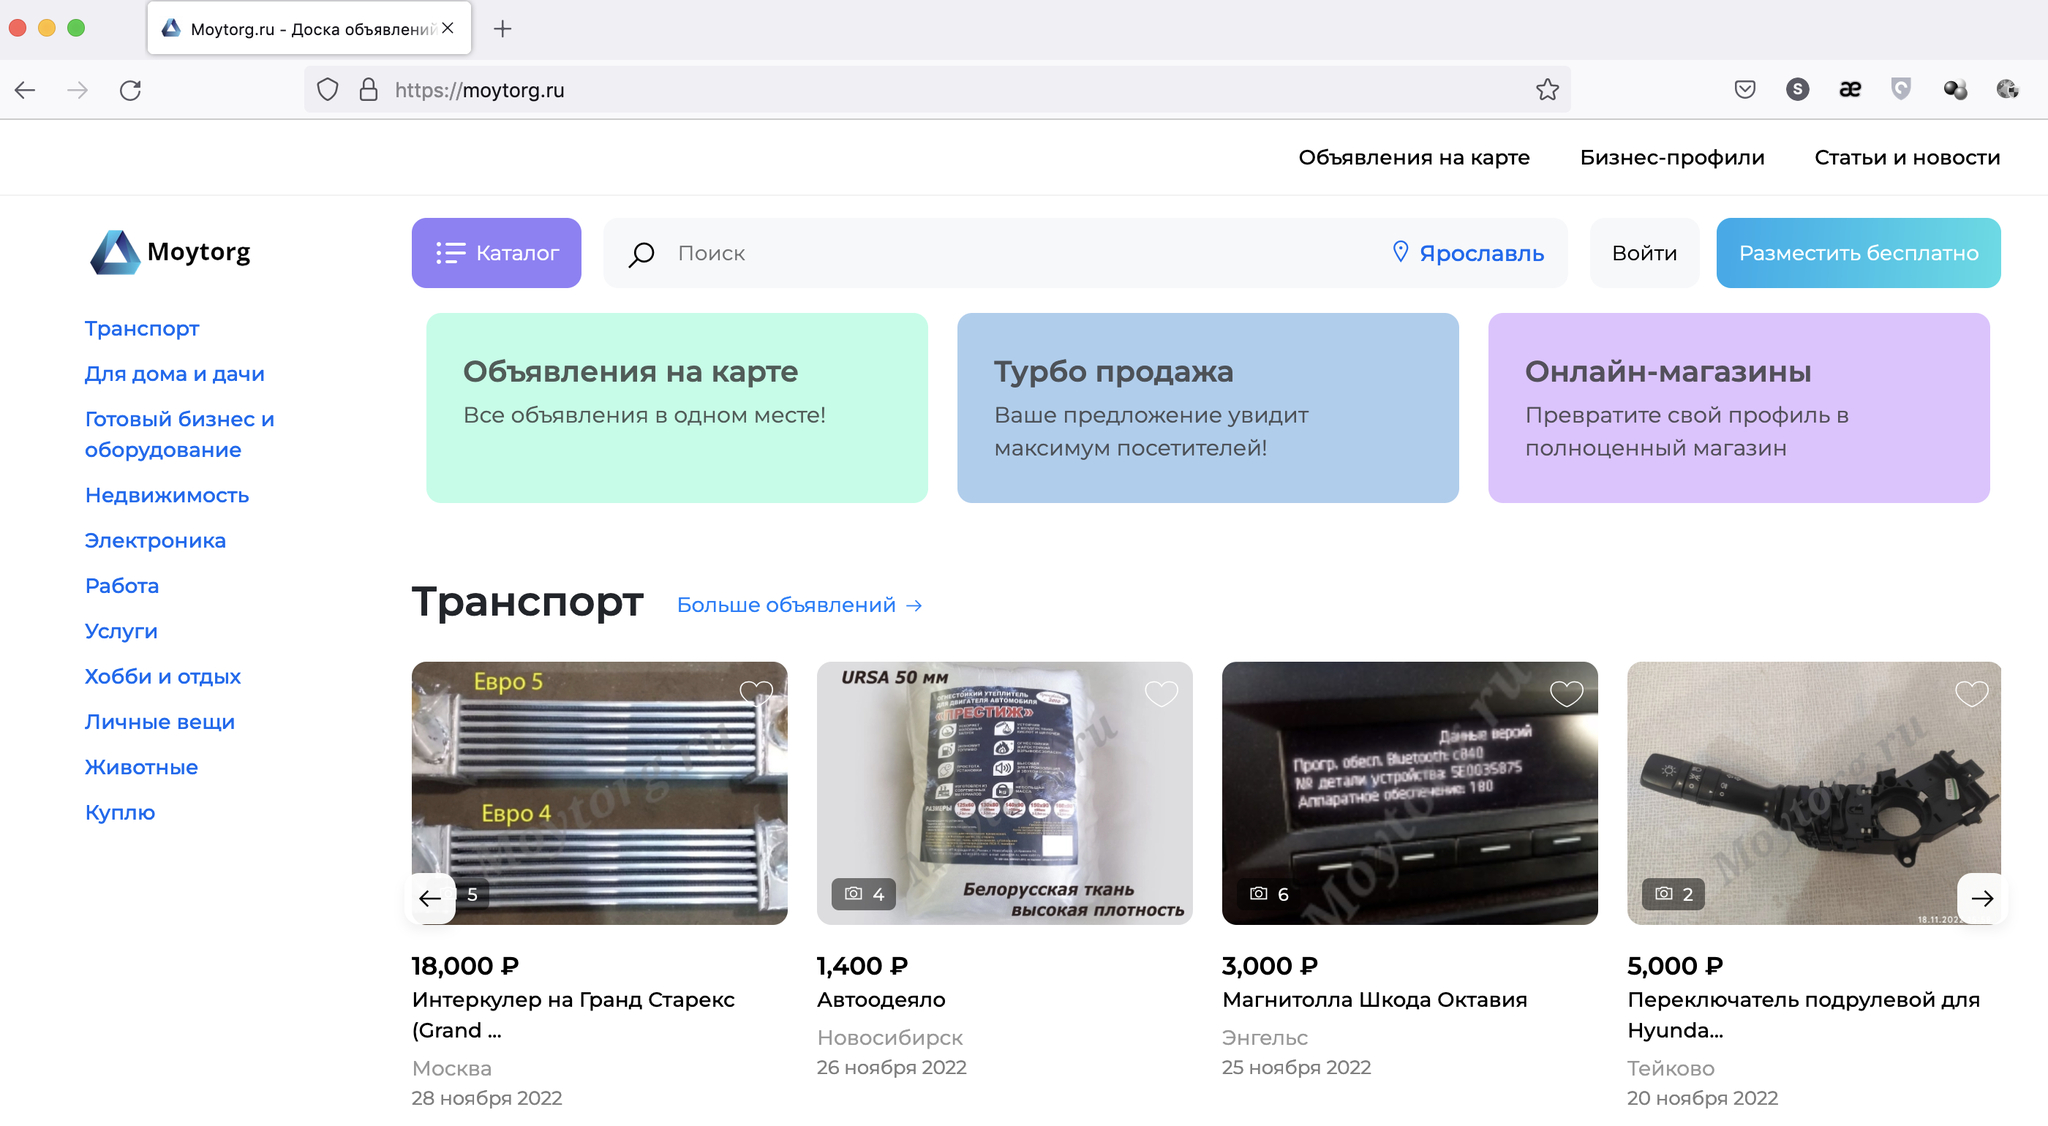Change city selector Ярославль
This screenshot has height=1126, width=2048.
pos(1468,253)
